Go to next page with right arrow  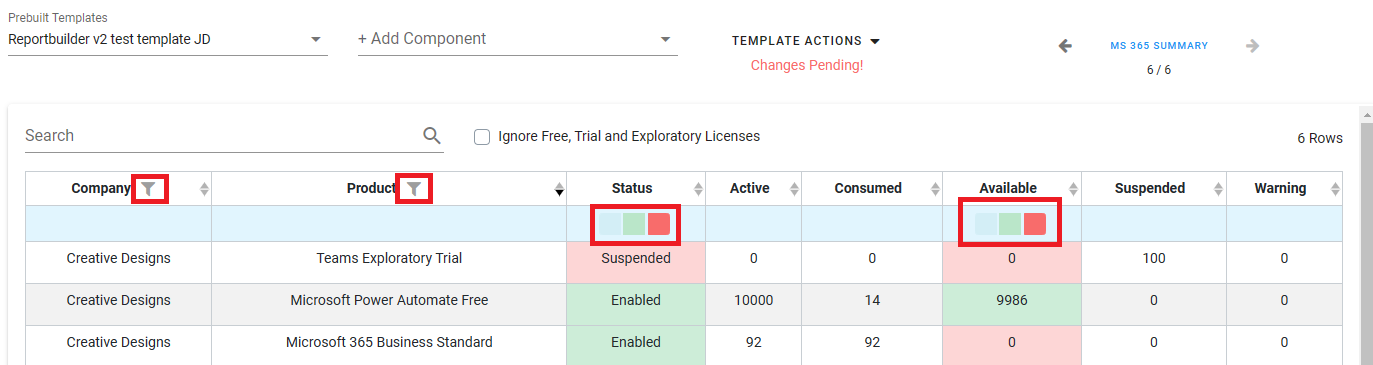click(1252, 46)
